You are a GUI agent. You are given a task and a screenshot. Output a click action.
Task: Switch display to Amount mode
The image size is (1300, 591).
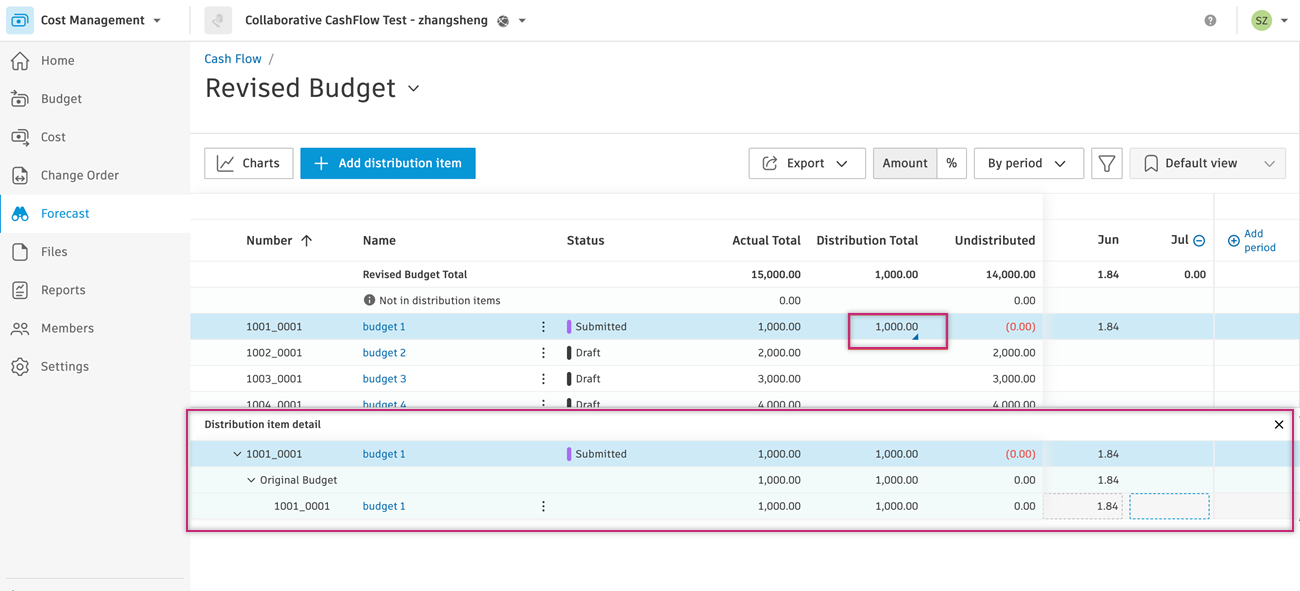tap(905, 163)
